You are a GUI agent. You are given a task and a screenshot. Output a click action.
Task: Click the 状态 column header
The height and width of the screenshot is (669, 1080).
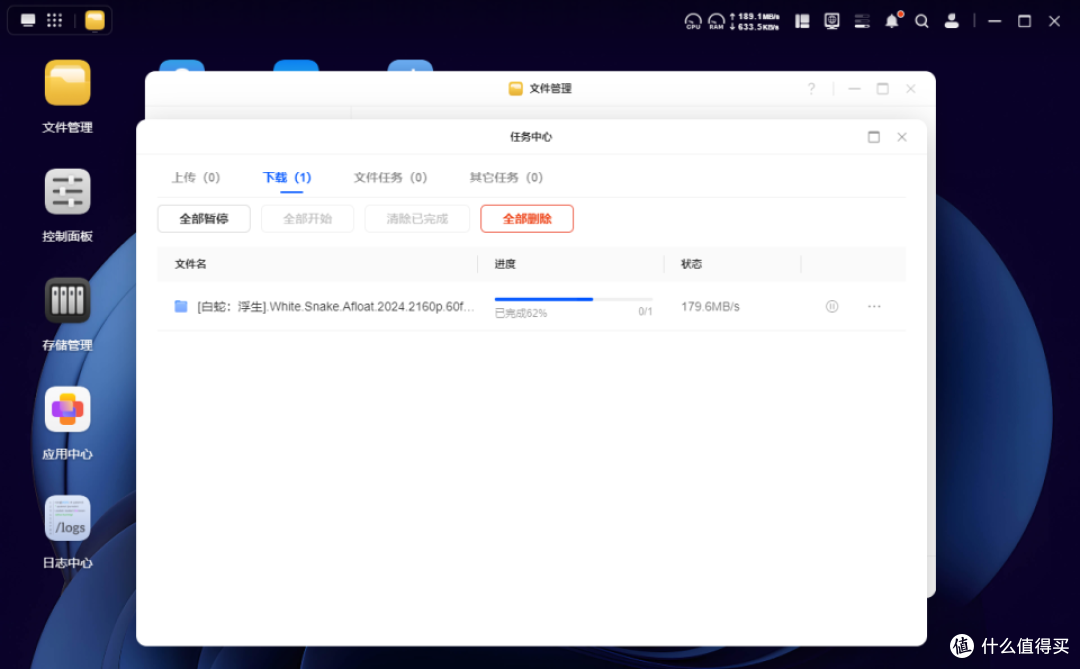coord(692,264)
